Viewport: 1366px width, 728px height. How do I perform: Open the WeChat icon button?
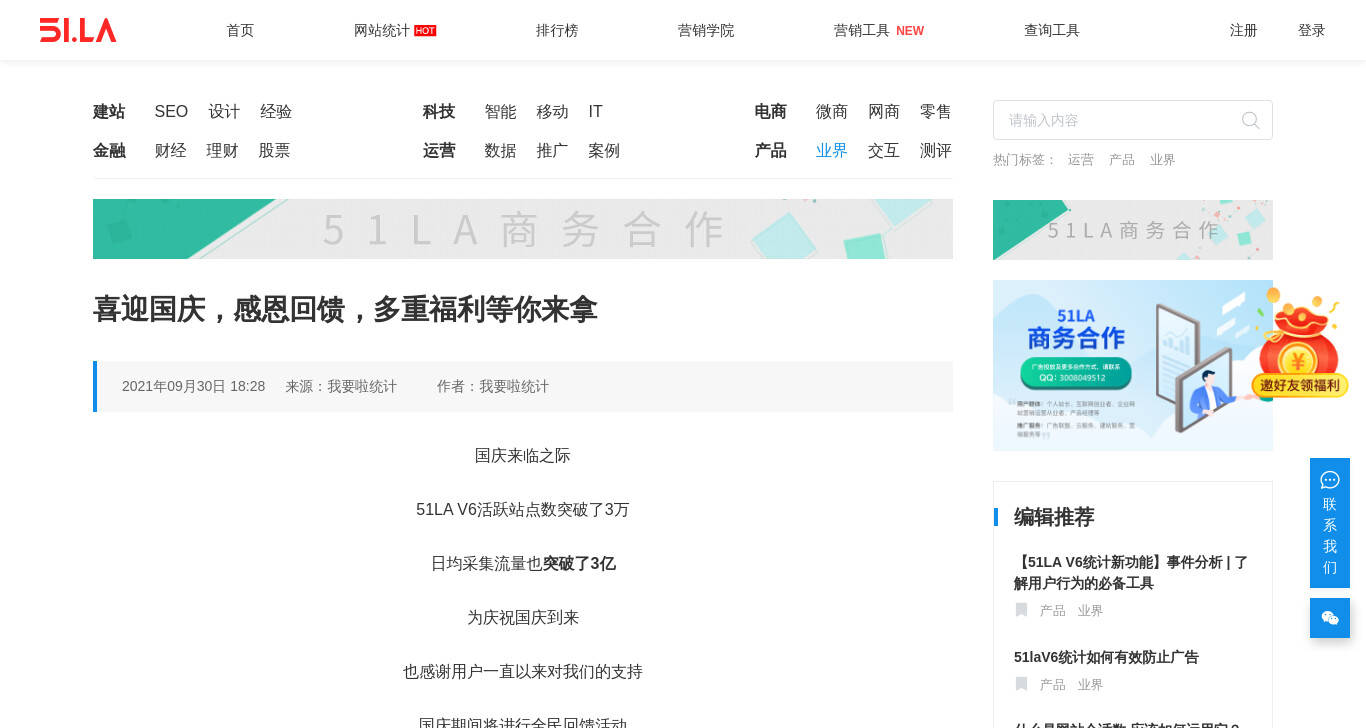pos(1330,618)
